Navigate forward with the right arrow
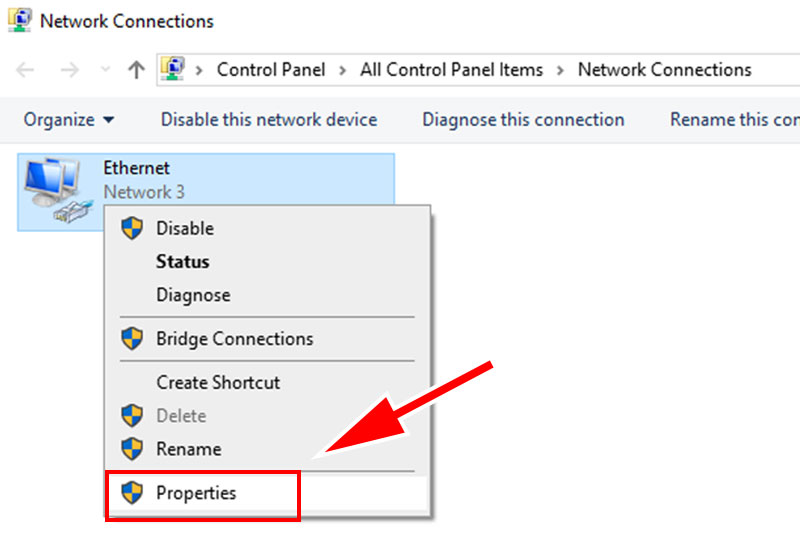 coord(70,69)
